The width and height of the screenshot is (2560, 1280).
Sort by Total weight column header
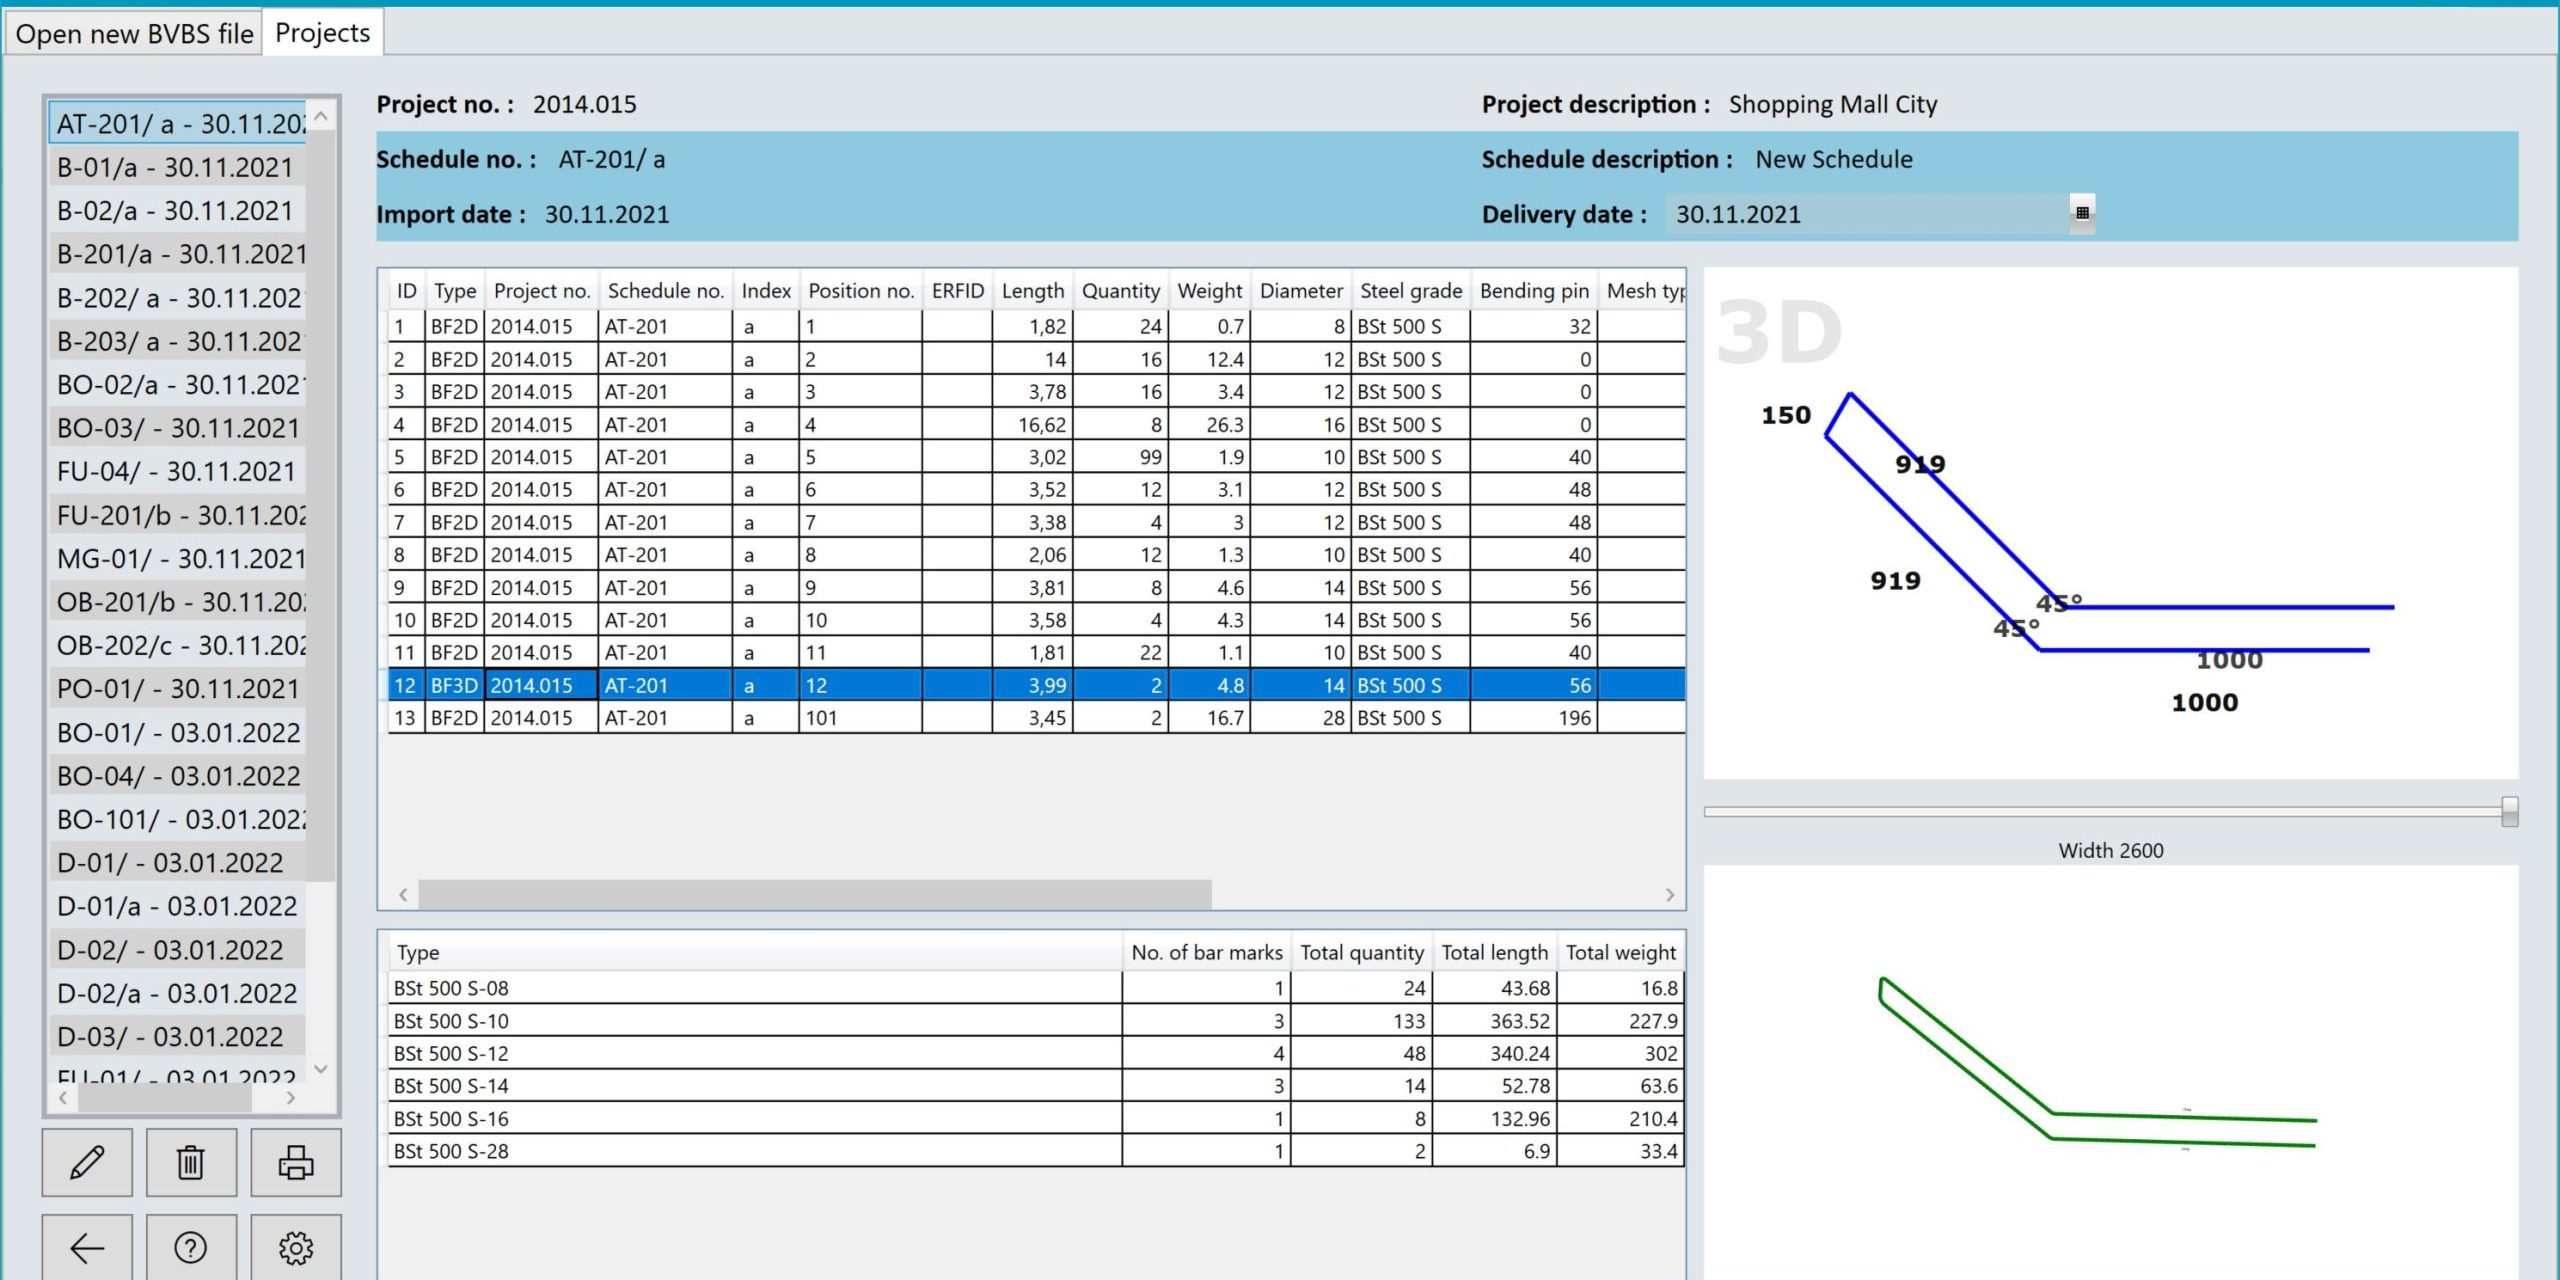tap(1620, 952)
